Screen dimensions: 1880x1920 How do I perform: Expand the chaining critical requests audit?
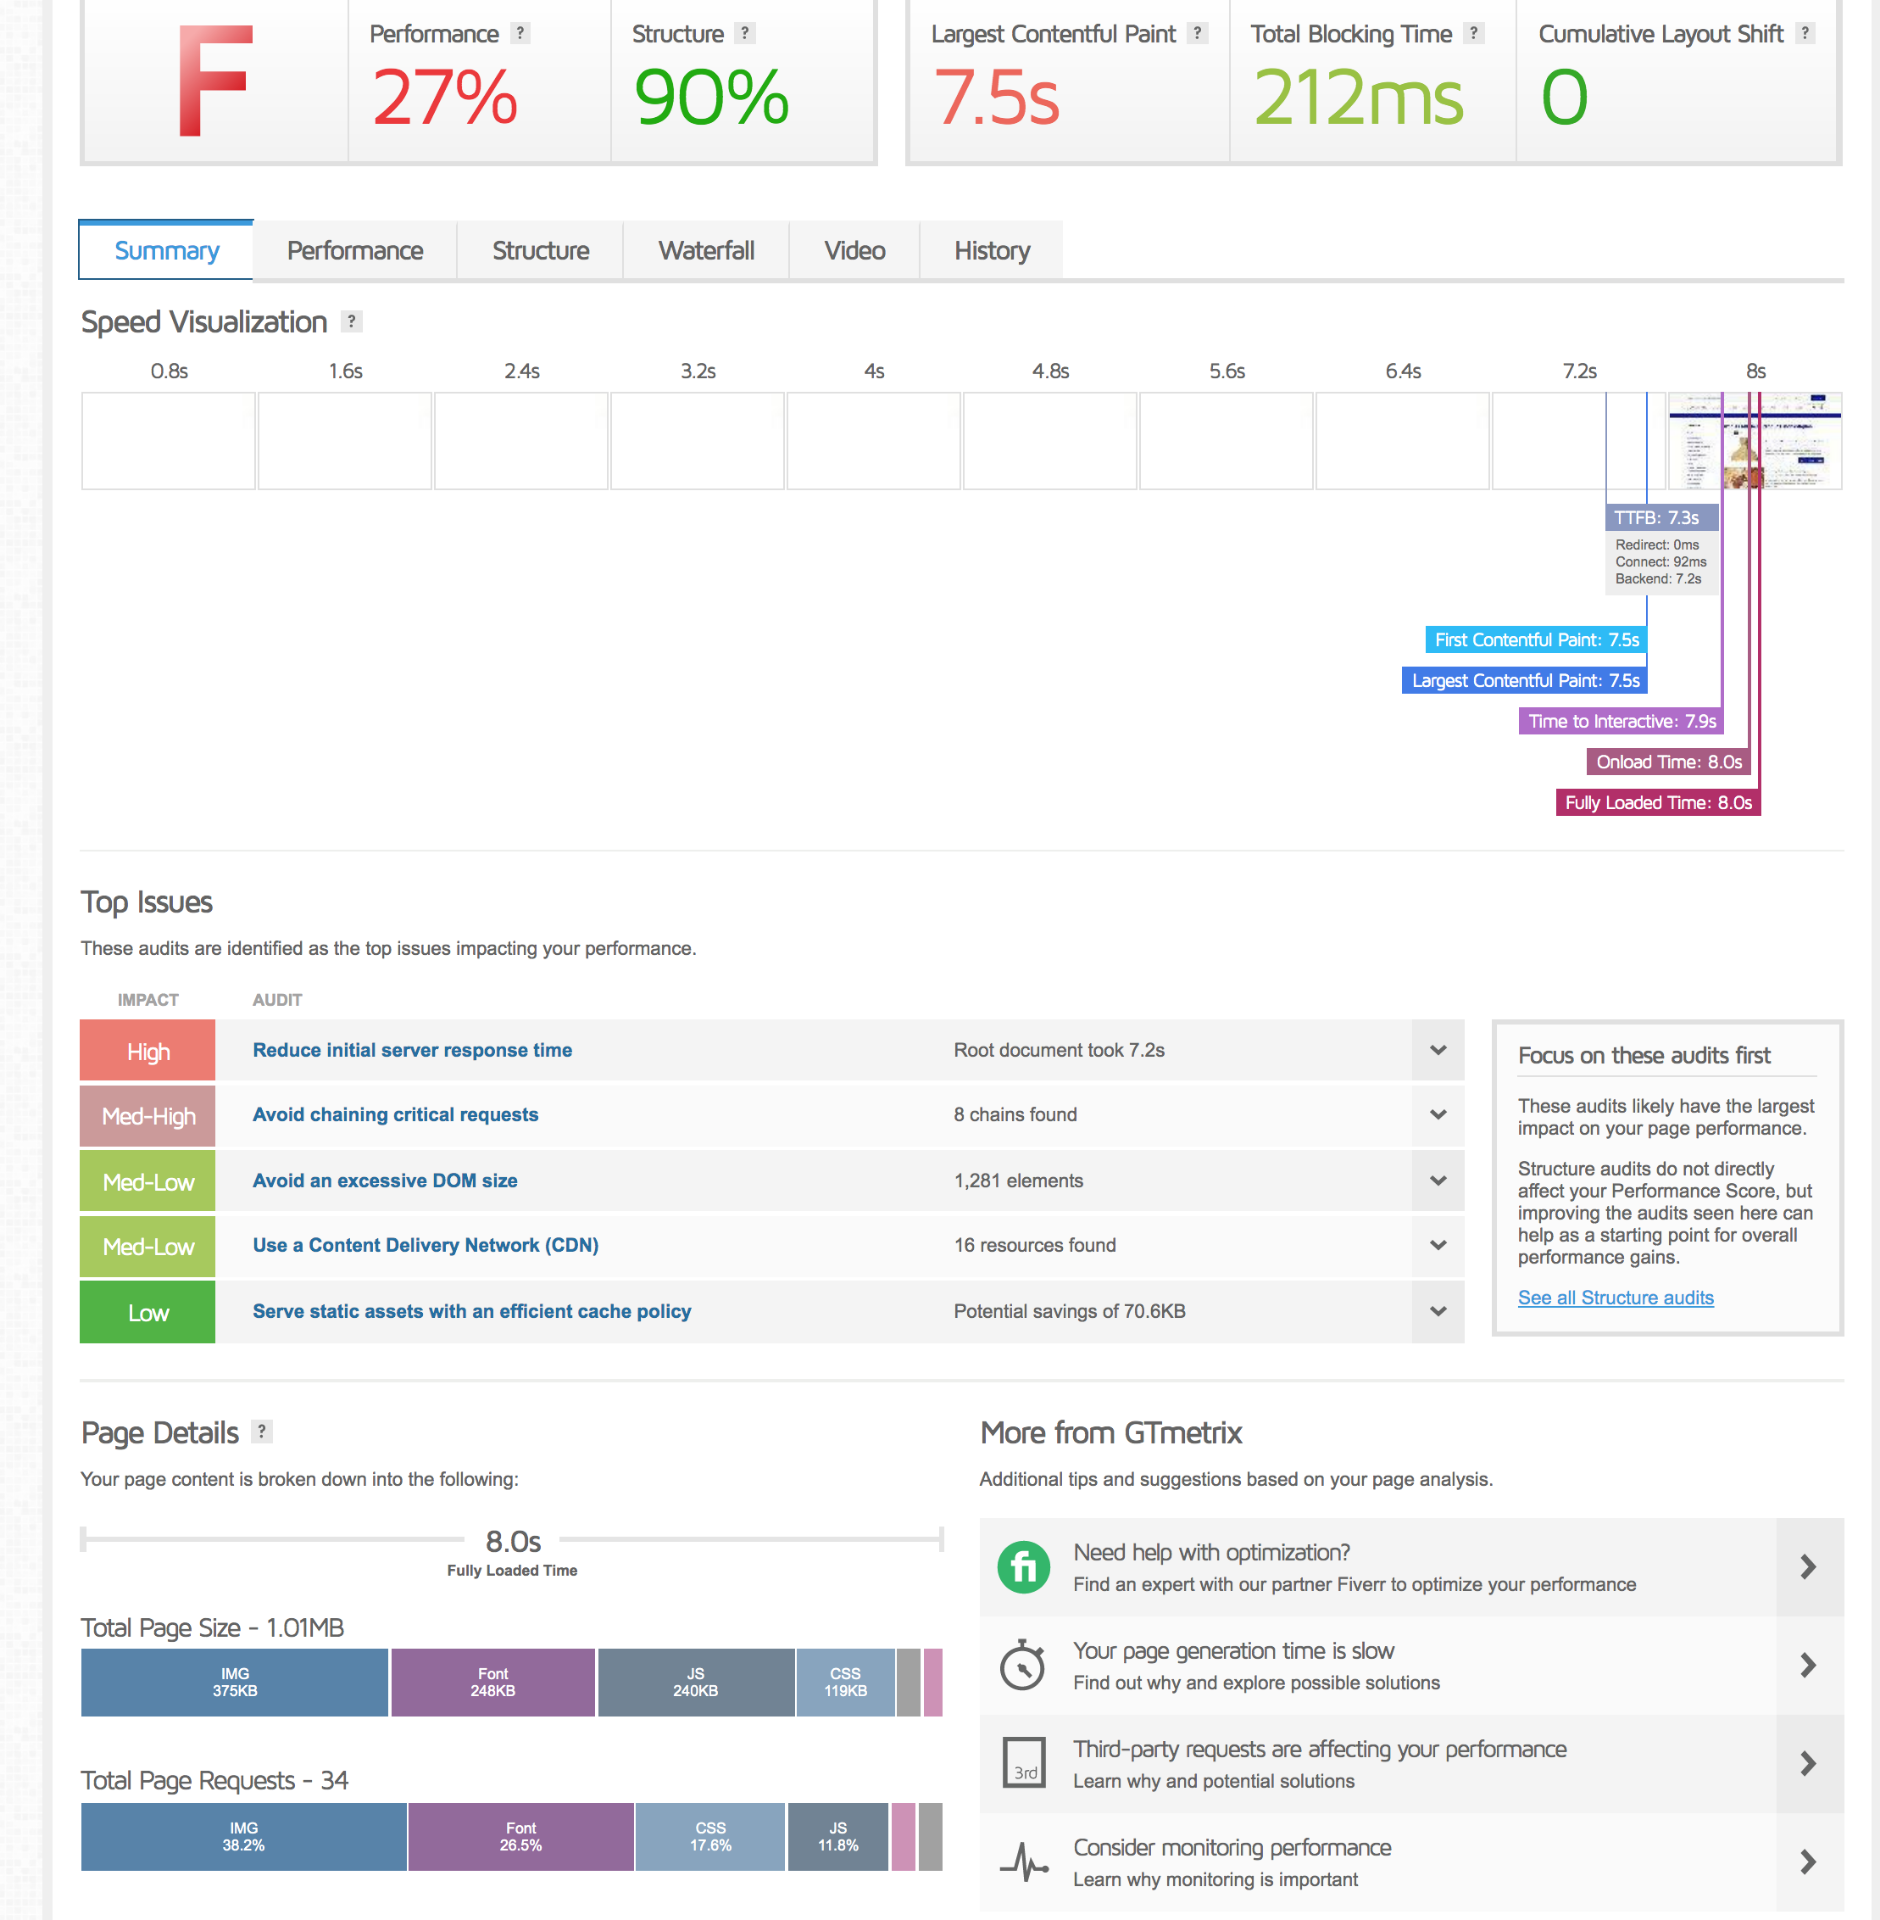[x=1438, y=1115]
